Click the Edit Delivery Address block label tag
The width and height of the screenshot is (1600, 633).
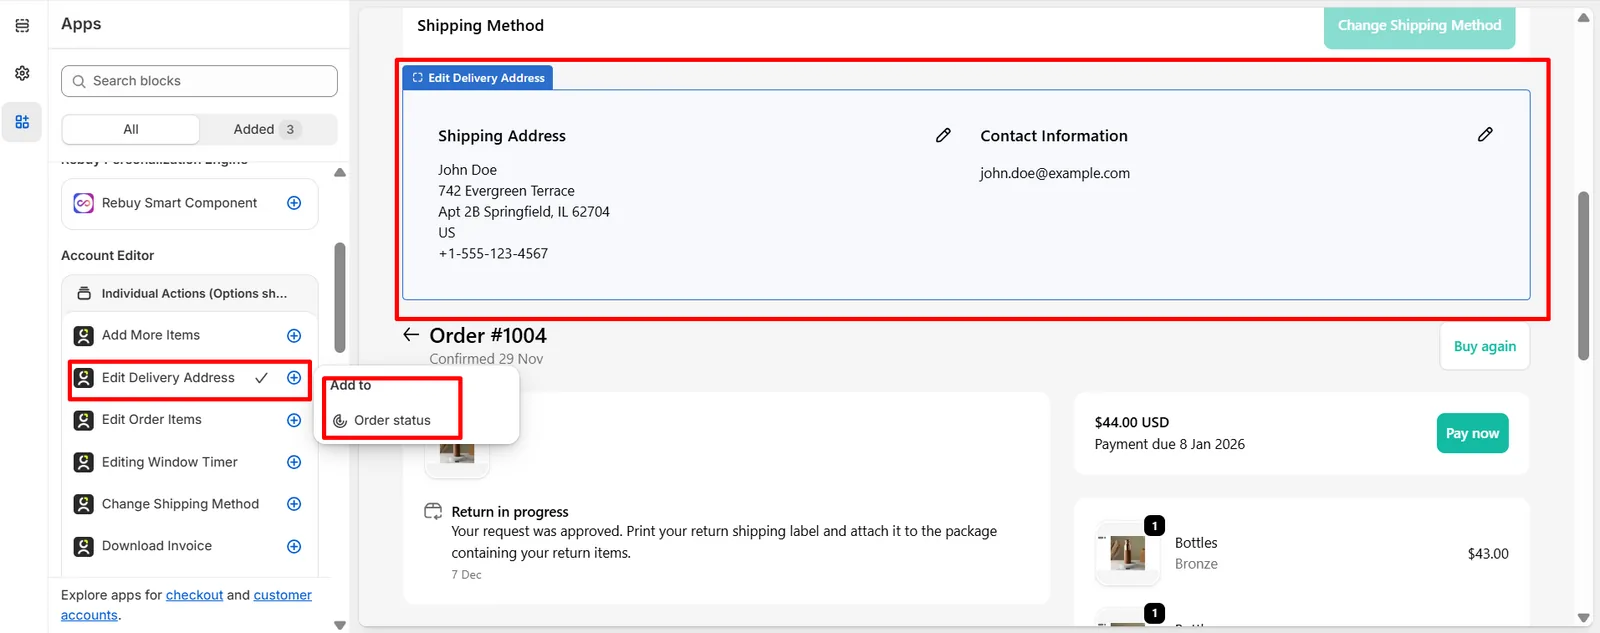478,78
